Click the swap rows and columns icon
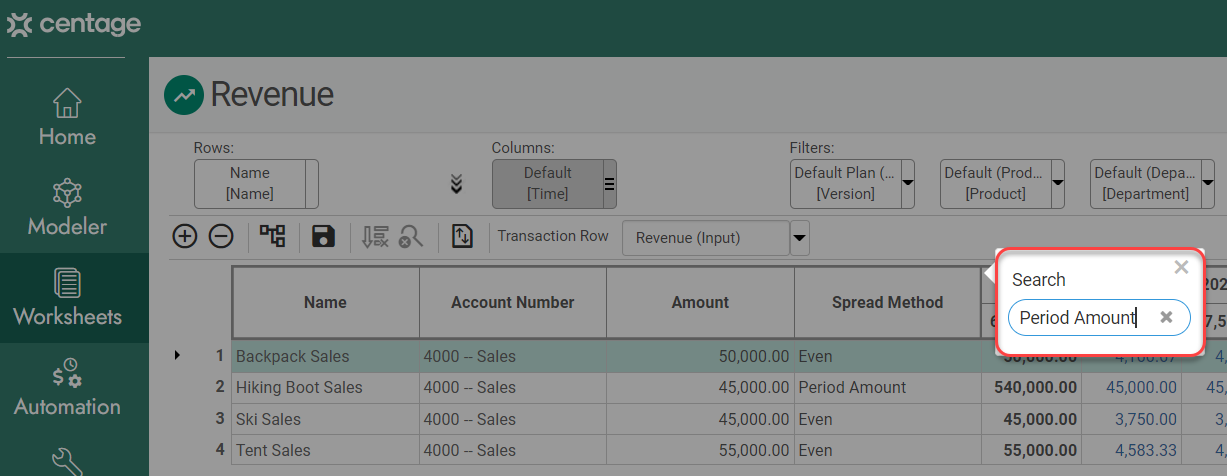 tap(462, 236)
